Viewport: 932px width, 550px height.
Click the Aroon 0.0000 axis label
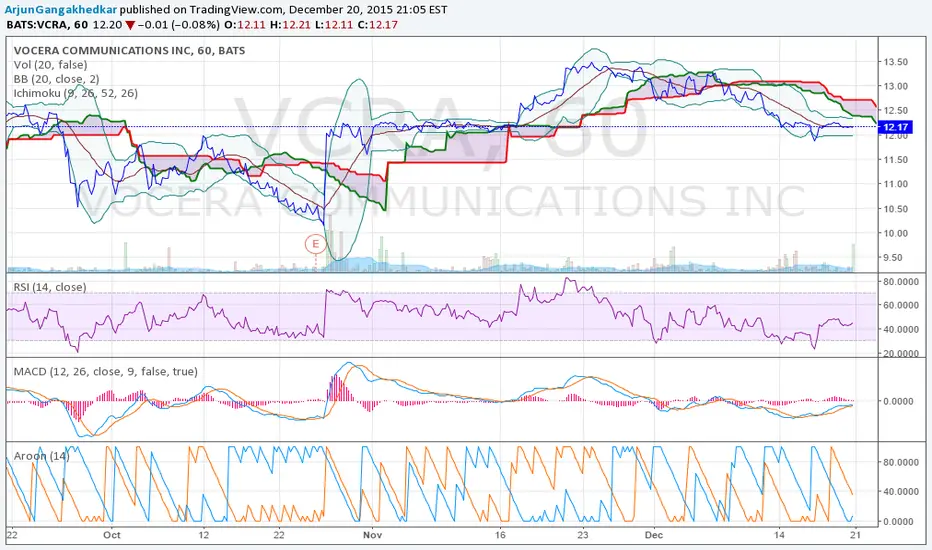click(x=898, y=521)
